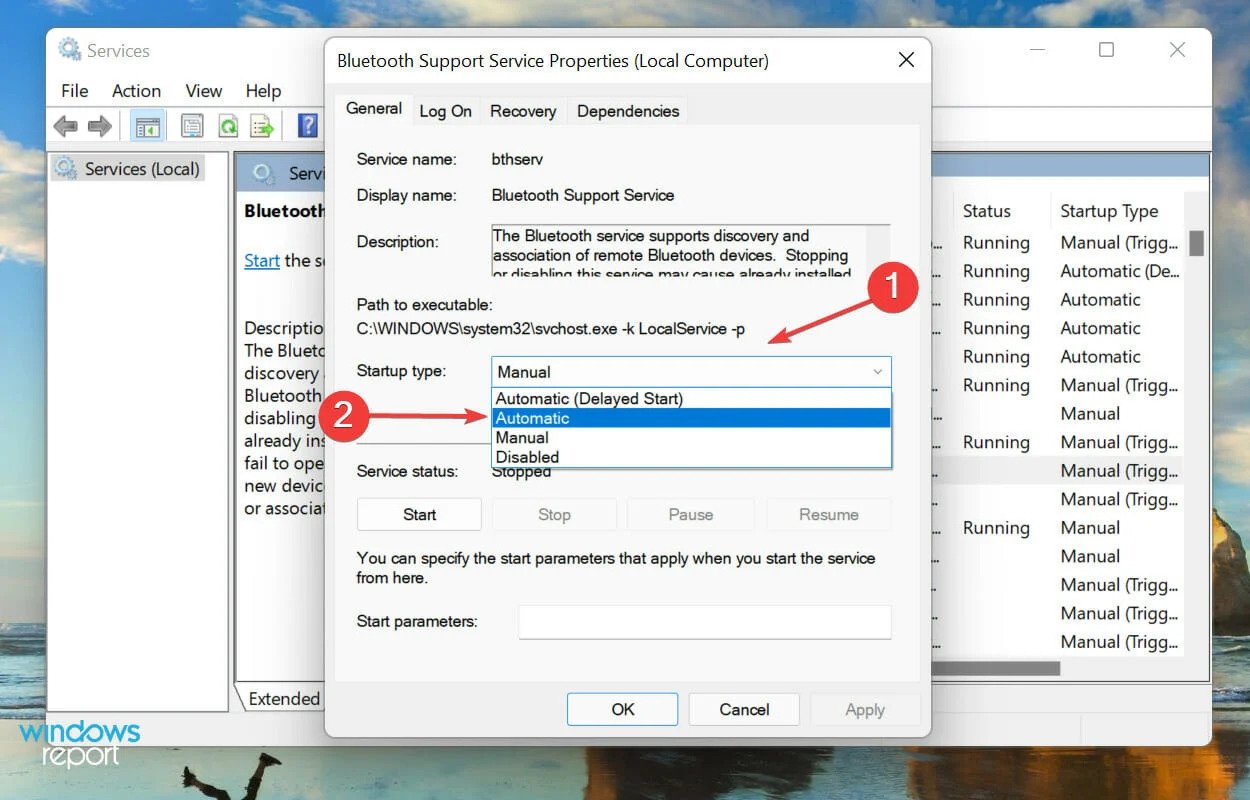Click the "bthserv" service name text

tap(518, 159)
